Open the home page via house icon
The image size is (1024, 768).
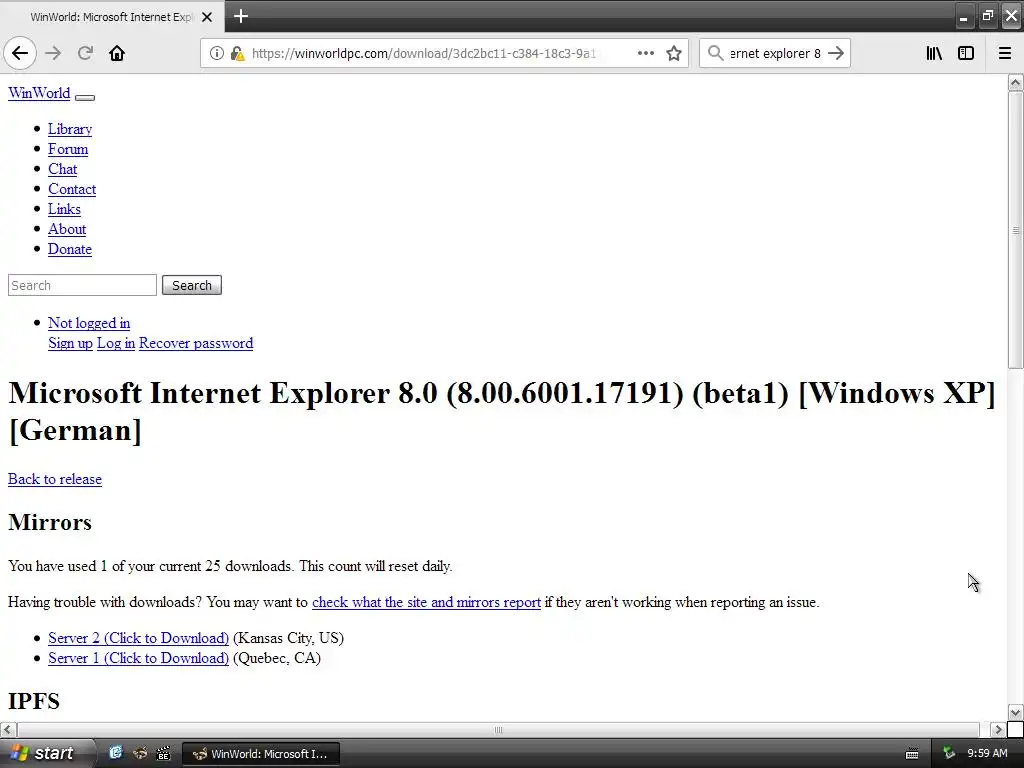[117, 53]
